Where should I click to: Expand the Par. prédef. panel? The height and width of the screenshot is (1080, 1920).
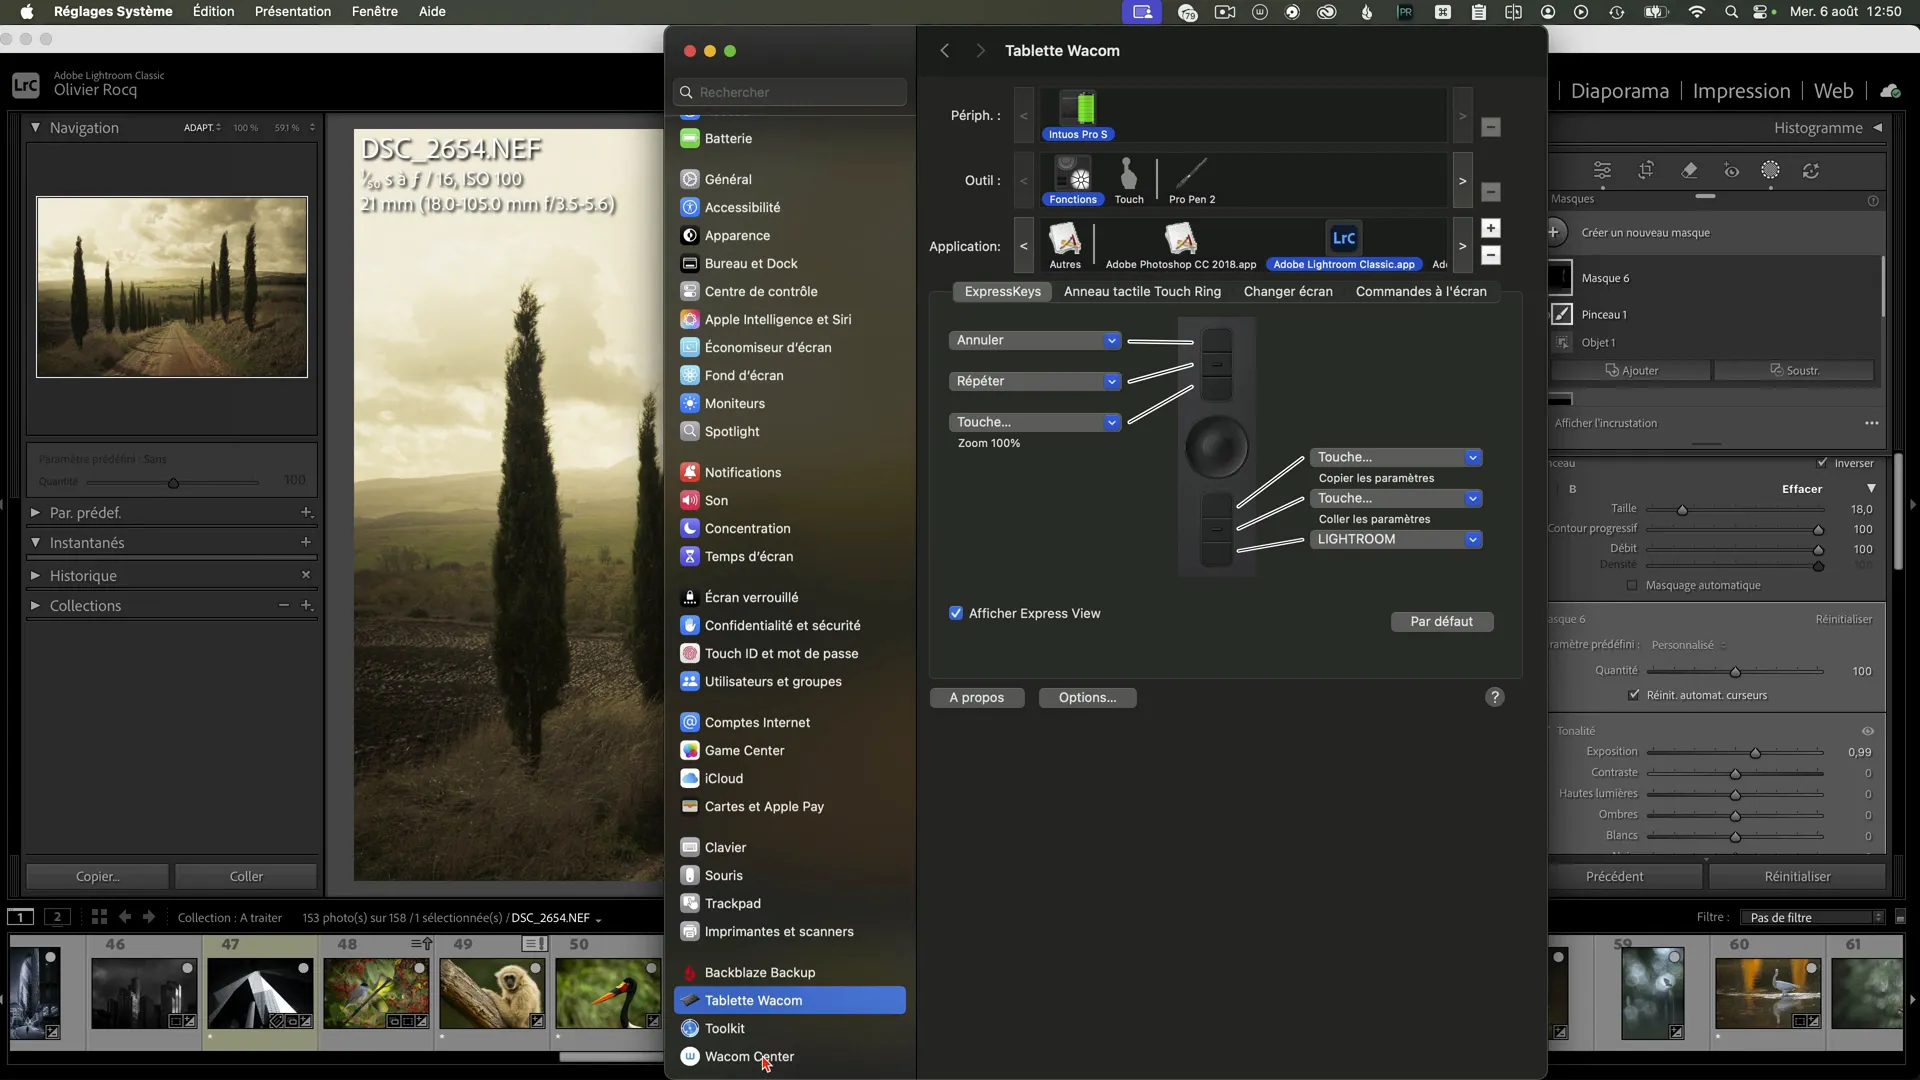[x=35, y=512]
